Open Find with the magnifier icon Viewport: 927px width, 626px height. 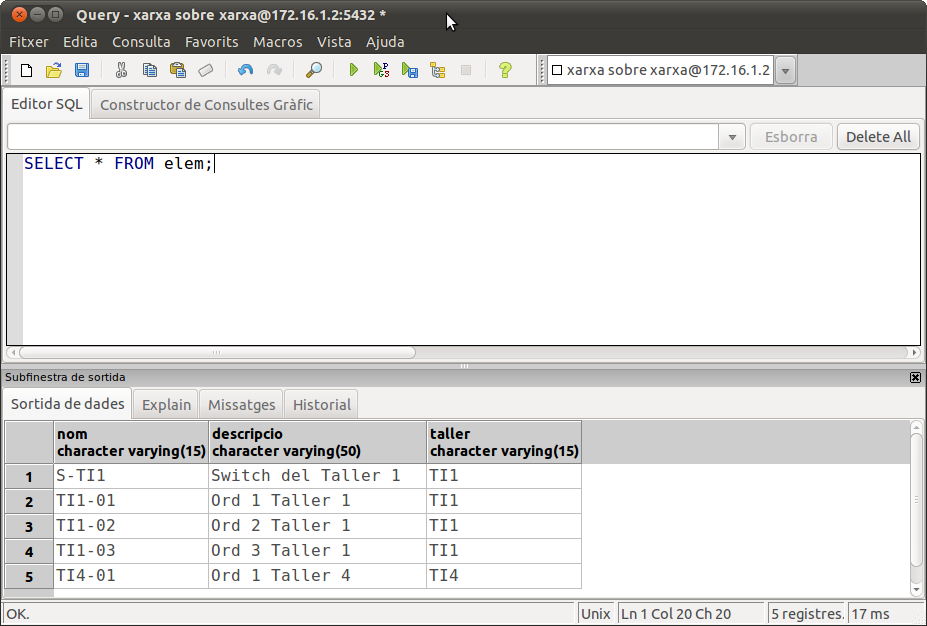314,70
